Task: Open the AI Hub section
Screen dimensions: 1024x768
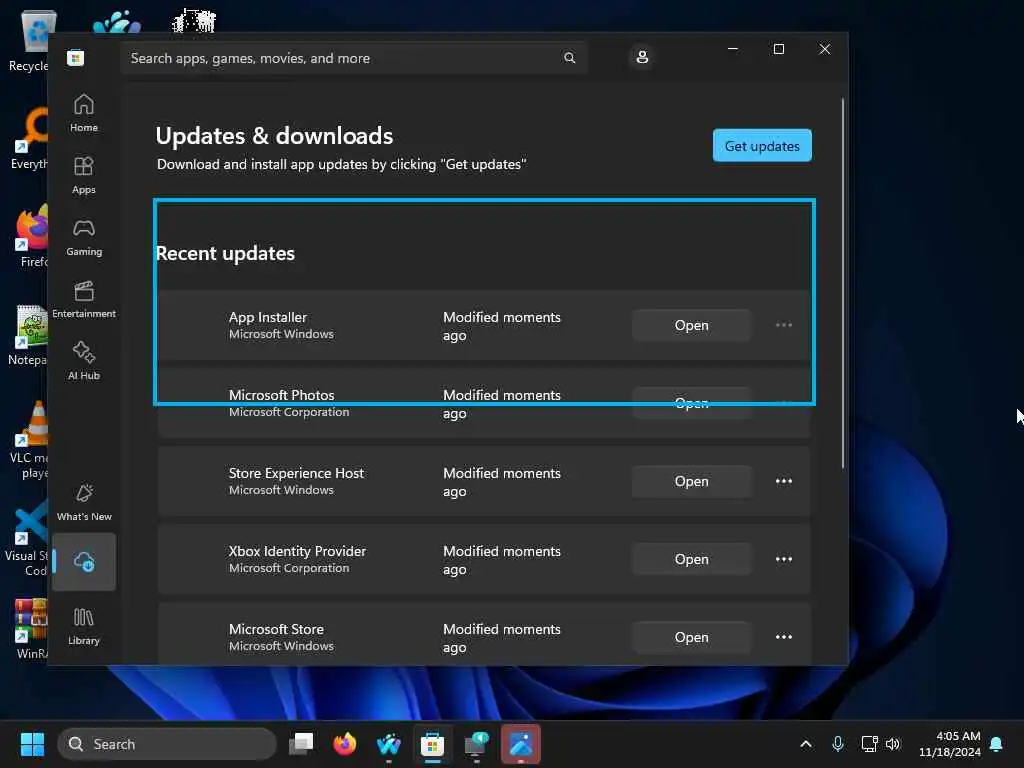Action: [84, 361]
